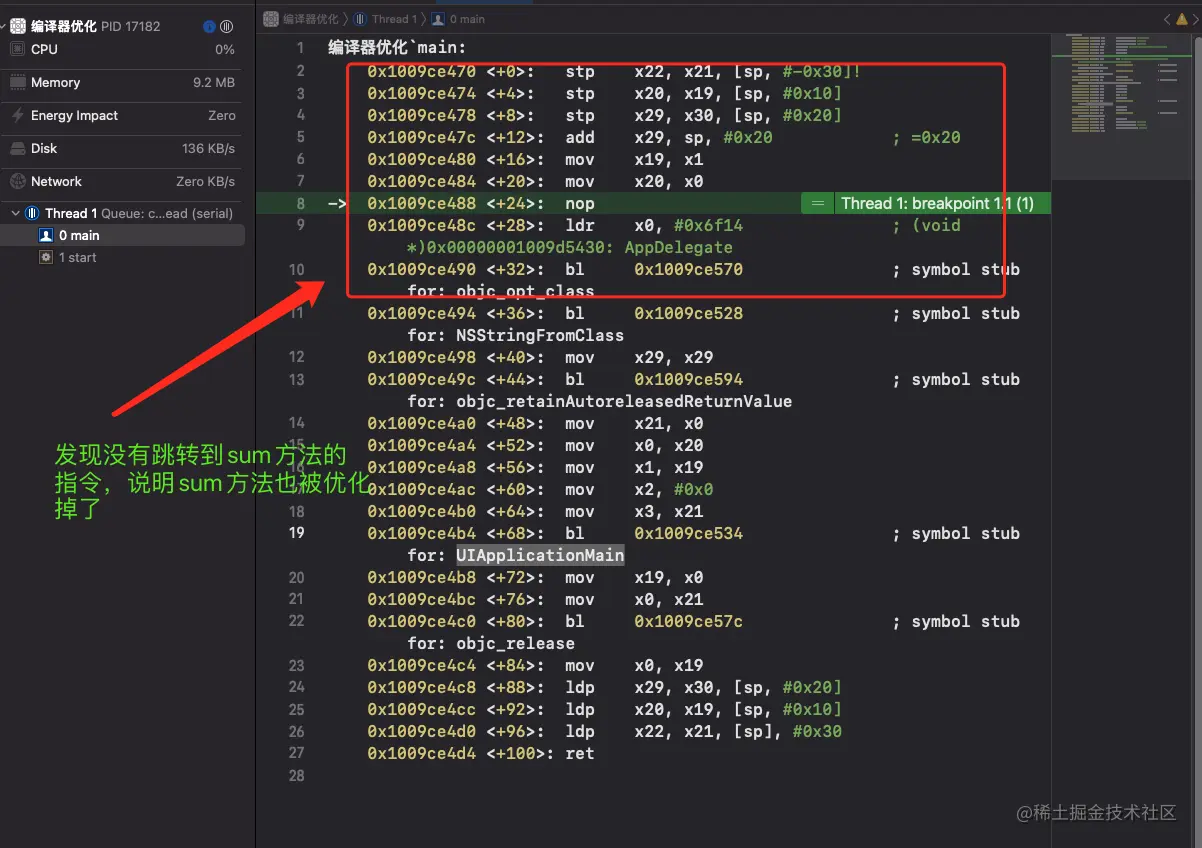Collapse the Thread 1 disclosure arrow
The image size is (1202, 848).
point(15,213)
